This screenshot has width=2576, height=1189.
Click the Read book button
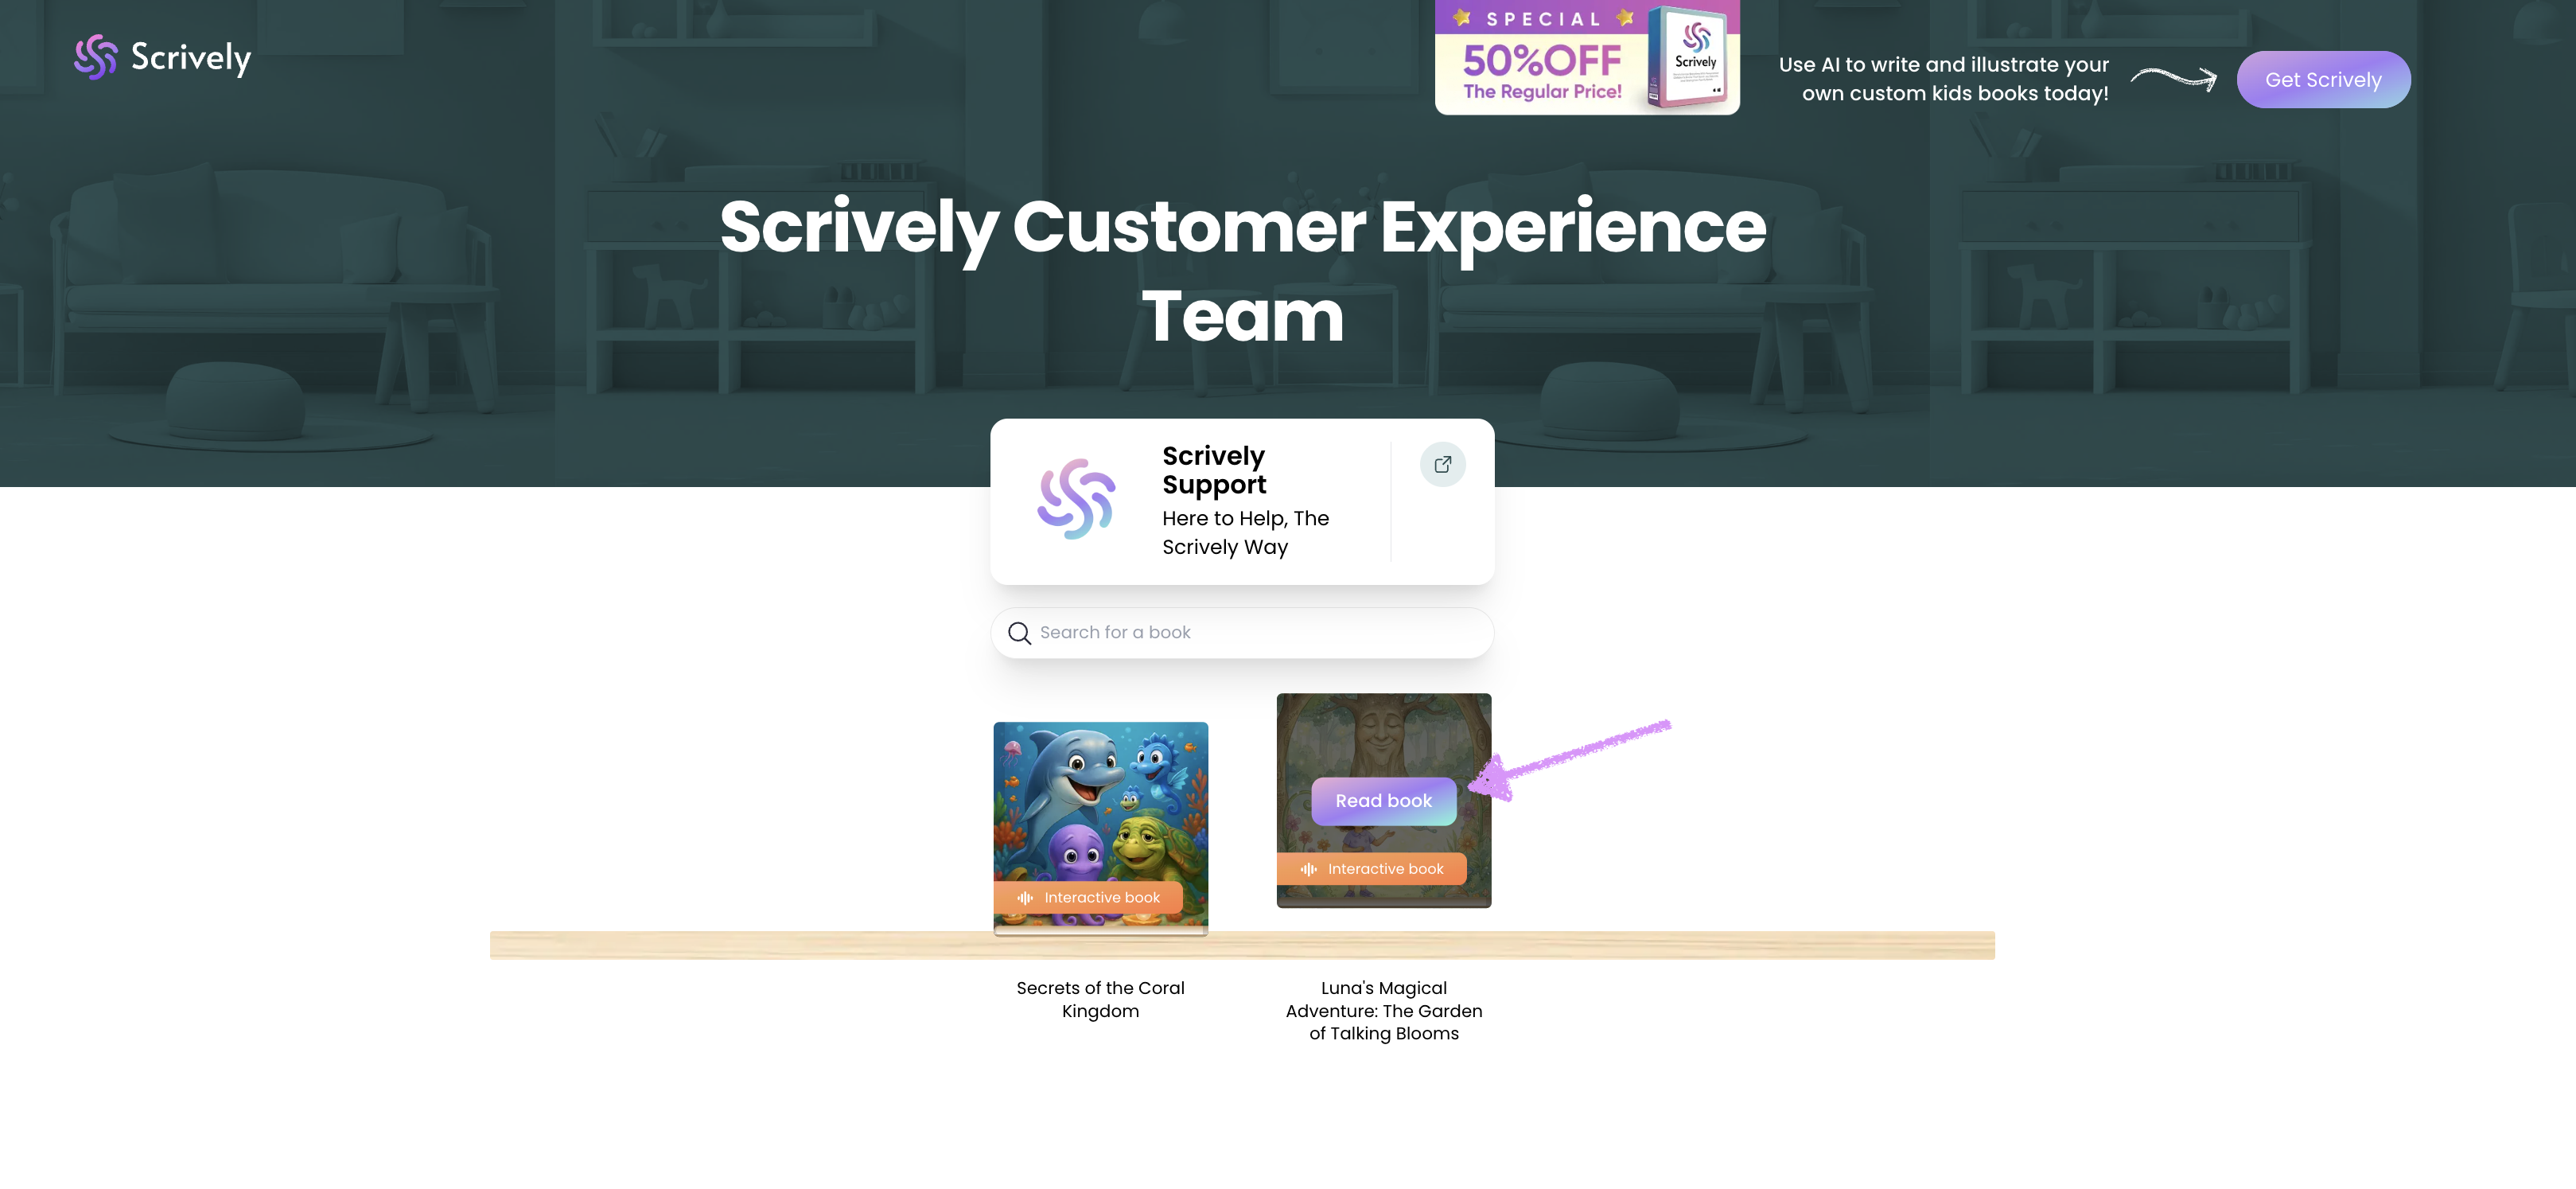click(x=1383, y=801)
